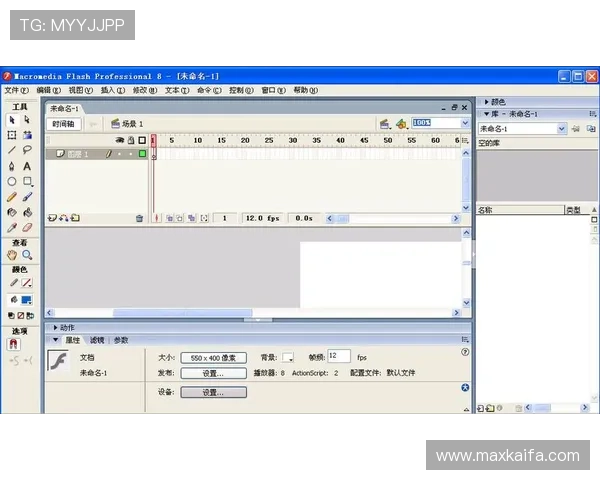Screen dimensions: 600x480
Task: Select the Subselection tool
Action: pyautogui.click(x=27, y=120)
